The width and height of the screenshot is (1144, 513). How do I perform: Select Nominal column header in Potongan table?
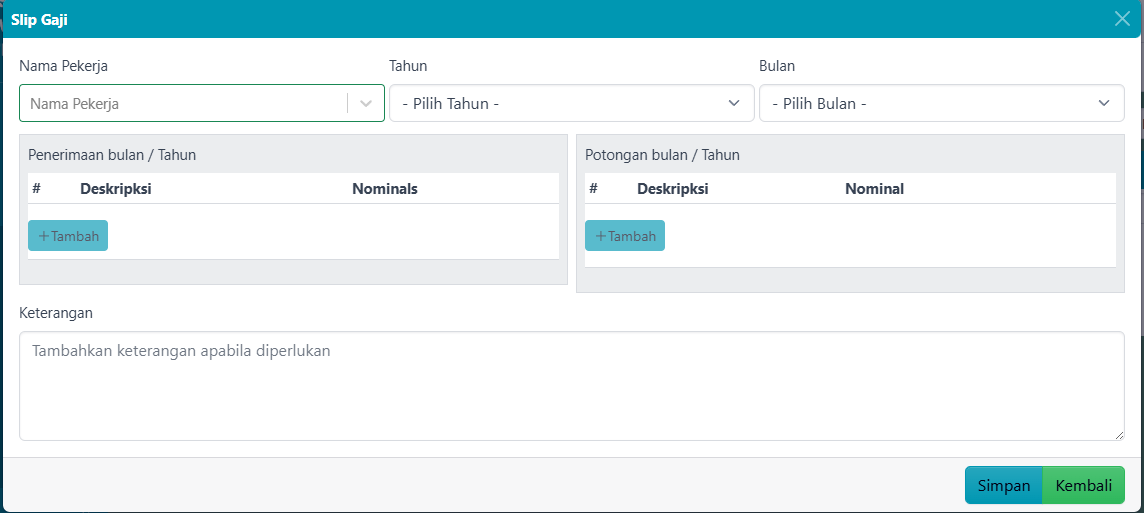[874, 188]
